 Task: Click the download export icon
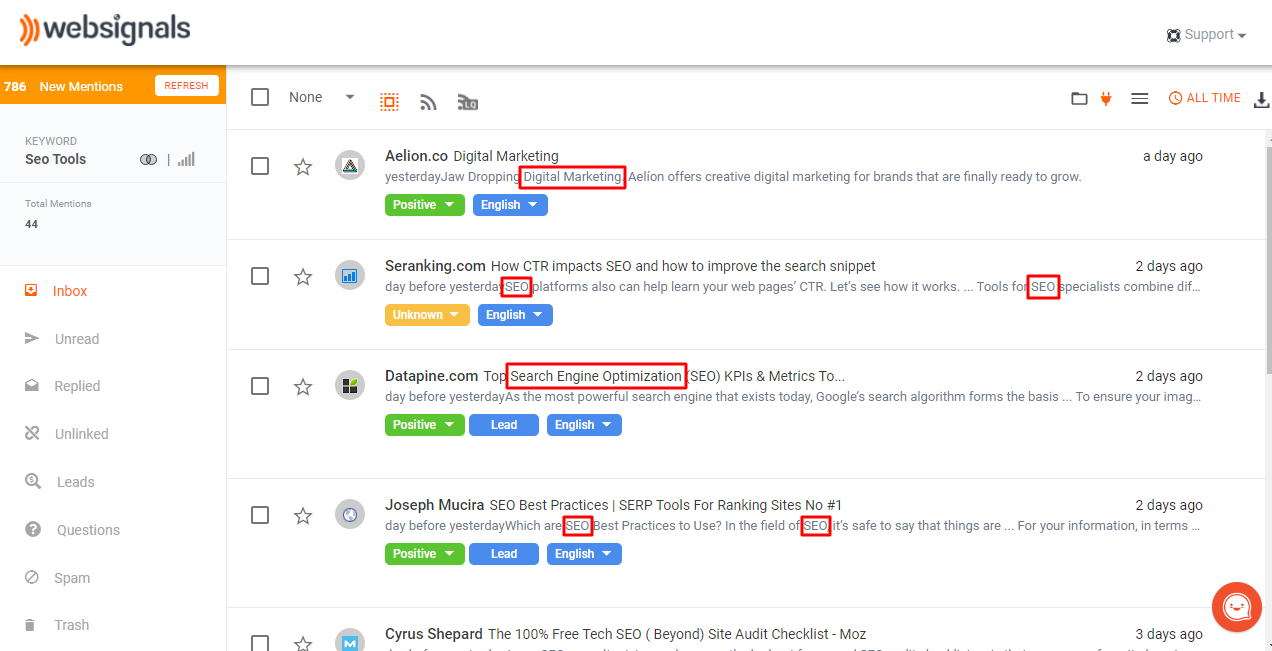(x=1262, y=99)
